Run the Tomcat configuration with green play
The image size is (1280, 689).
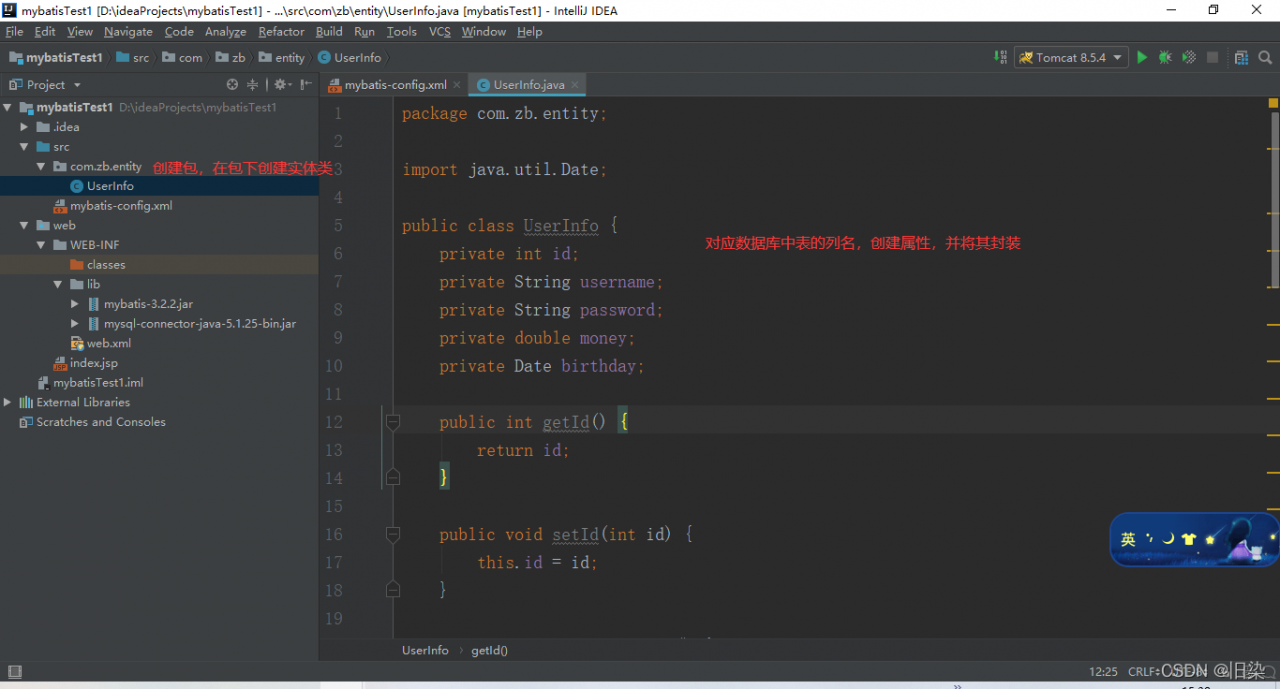(1142, 58)
